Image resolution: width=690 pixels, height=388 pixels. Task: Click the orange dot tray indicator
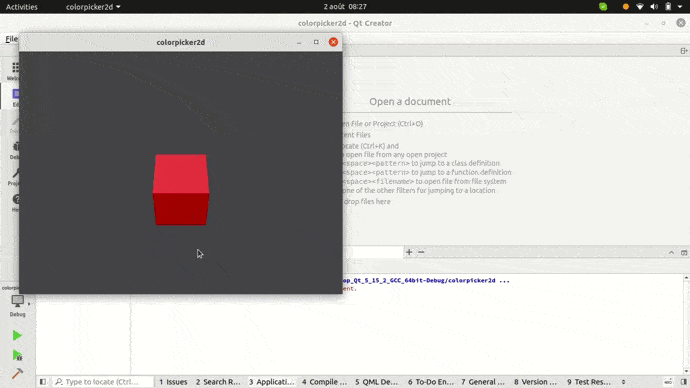pyautogui.click(x=625, y=7)
